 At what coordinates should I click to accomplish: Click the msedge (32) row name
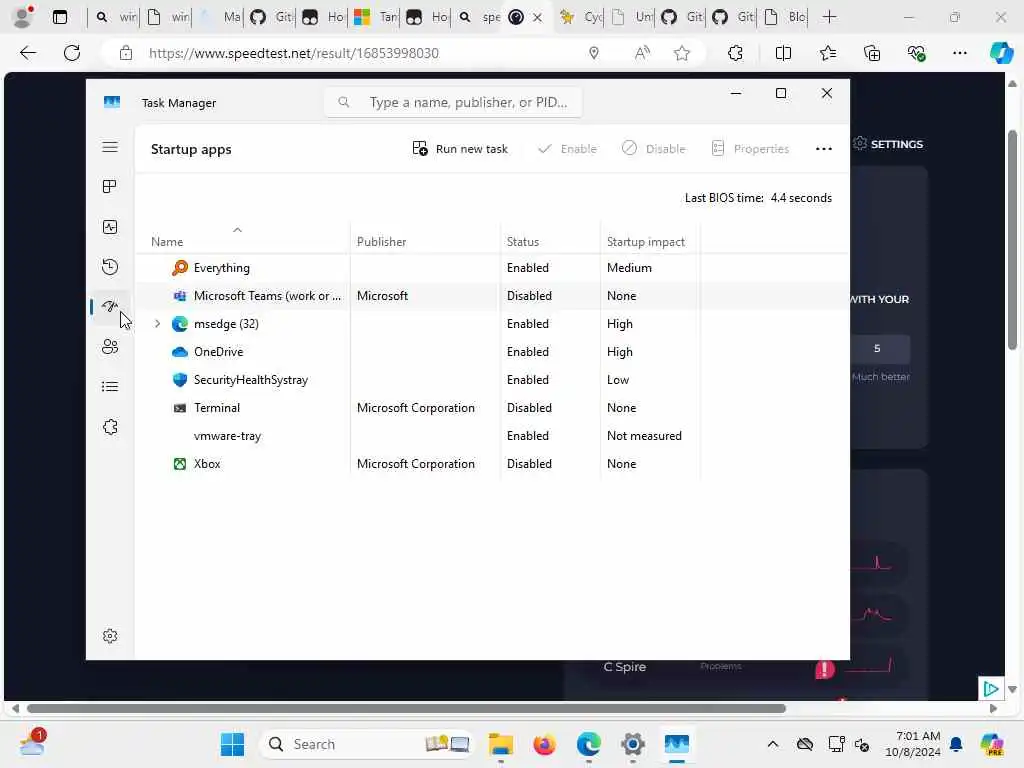(x=226, y=324)
